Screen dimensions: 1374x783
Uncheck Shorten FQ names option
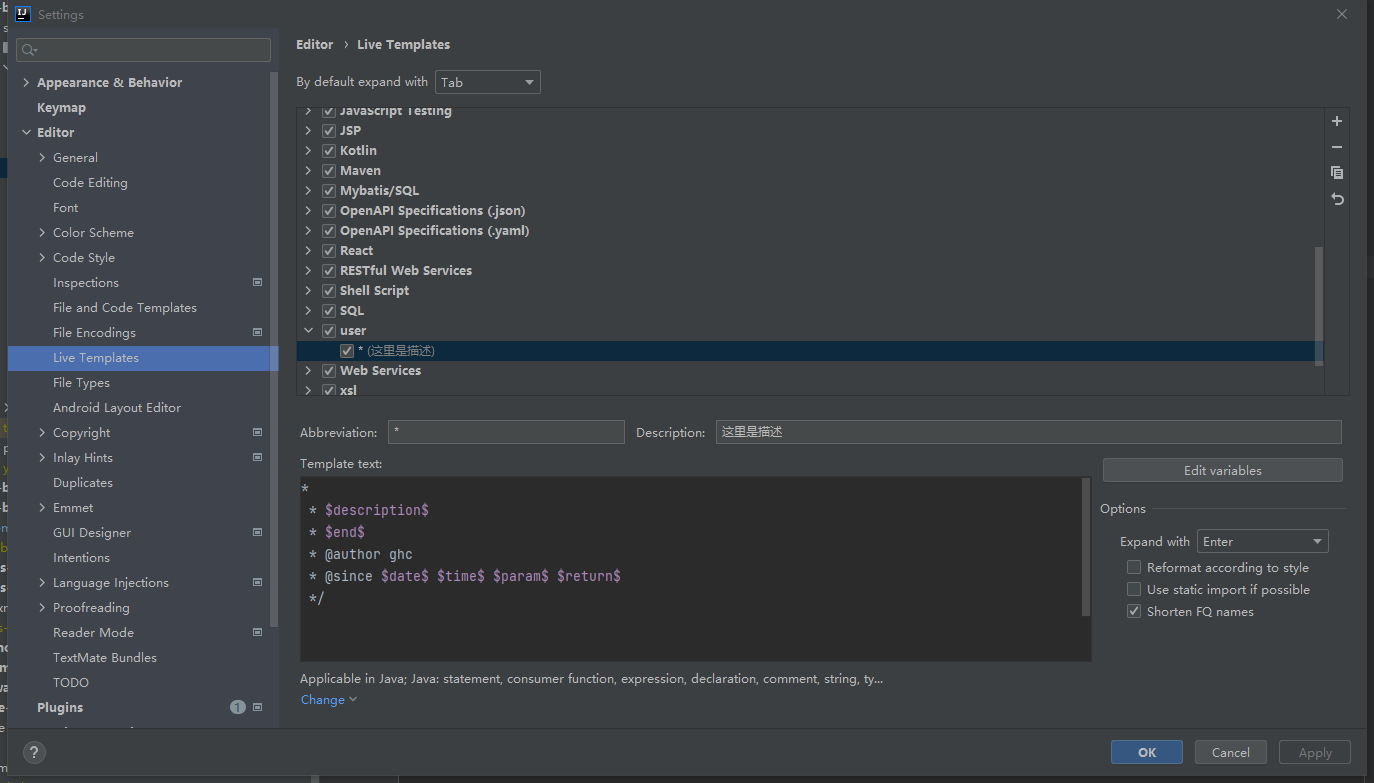tap(1134, 611)
